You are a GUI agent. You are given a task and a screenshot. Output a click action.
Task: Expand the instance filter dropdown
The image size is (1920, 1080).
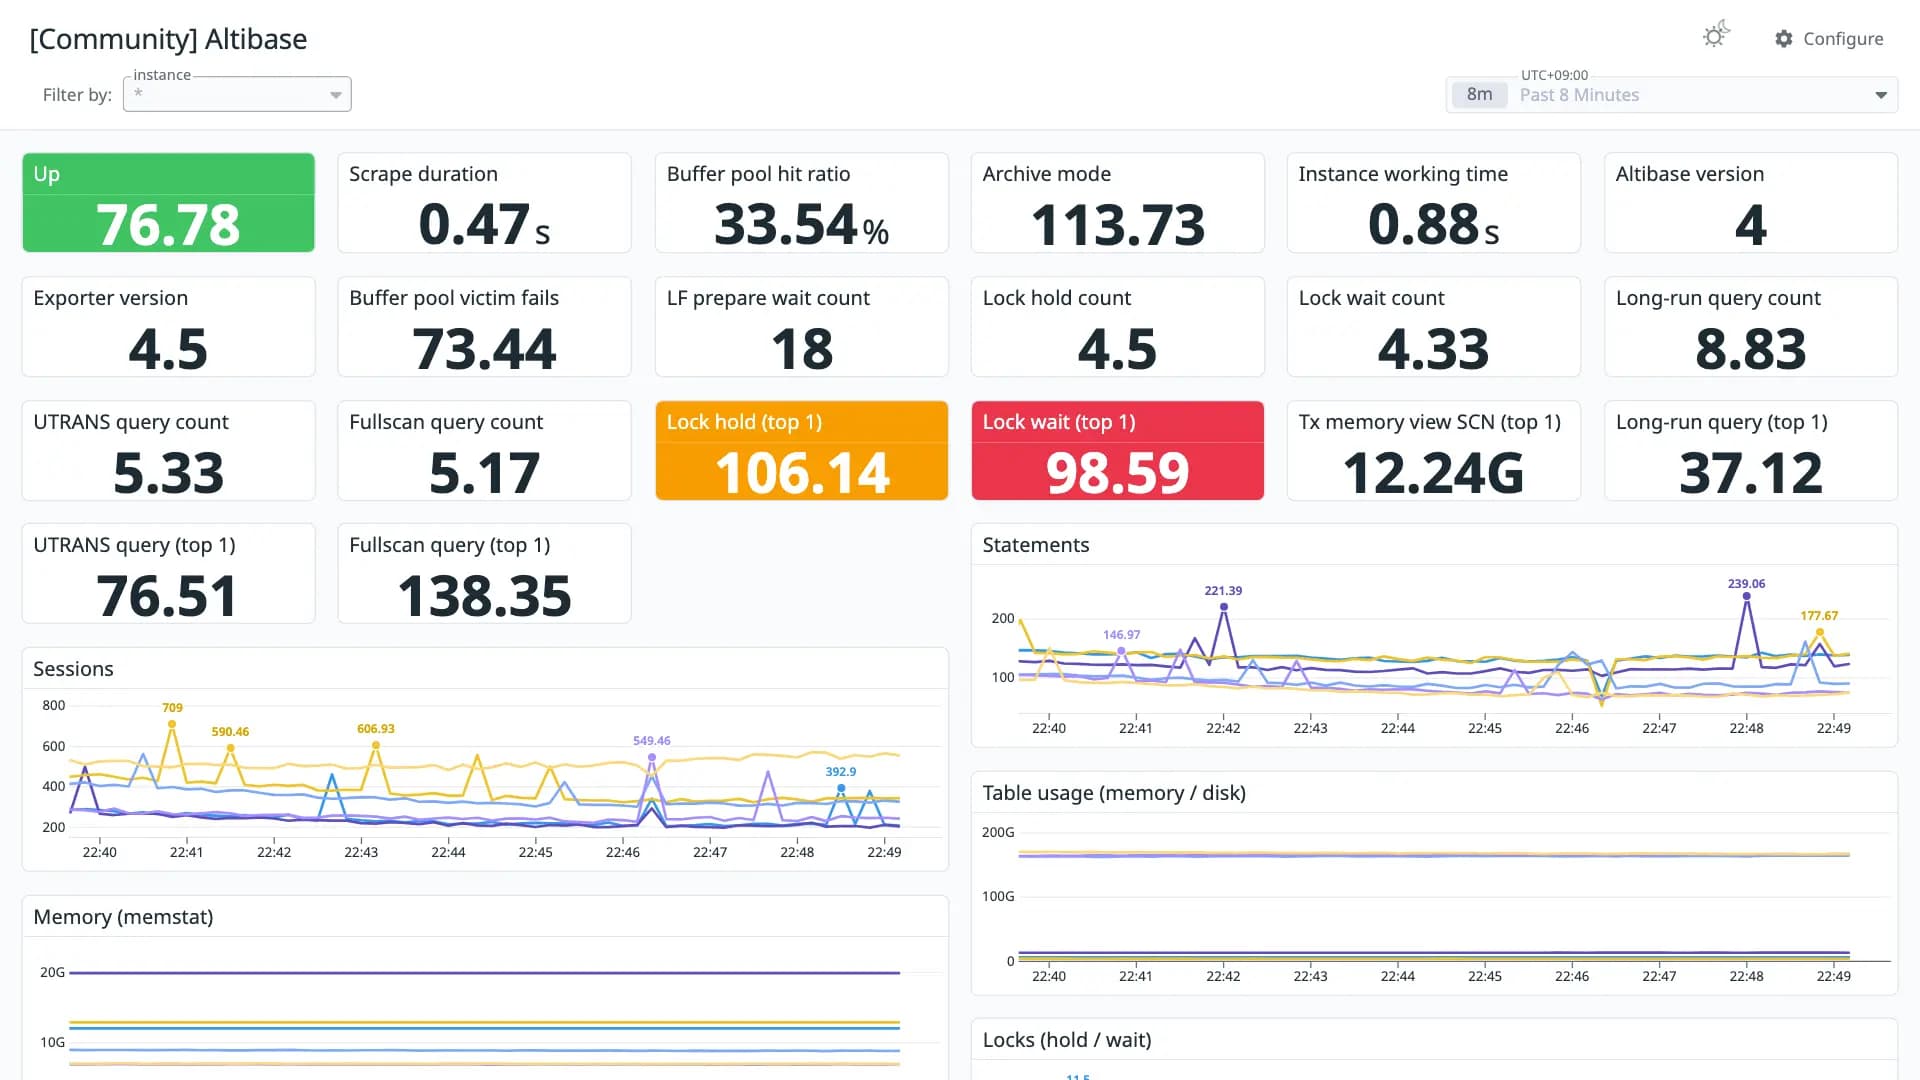point(237,94)
